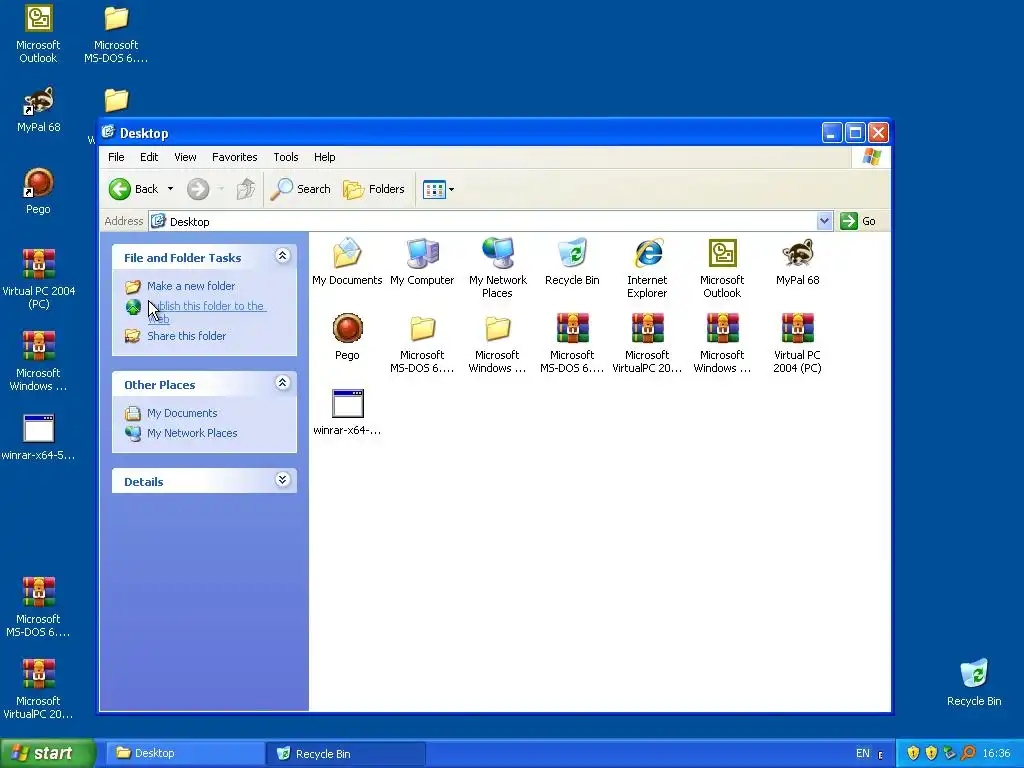Image resolution: width=1024 pixels, height=768 pixels.
Task: Collapse the File and Folder Tasks panel
Action: 282,256
